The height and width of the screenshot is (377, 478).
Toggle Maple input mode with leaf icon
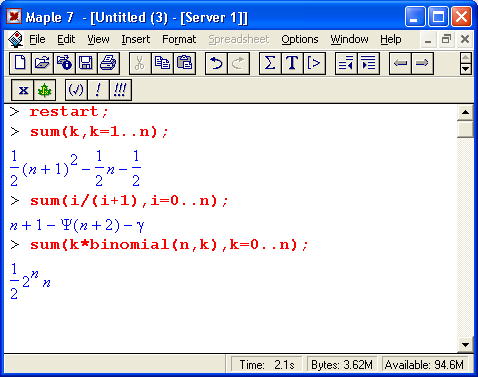pos(44,90)
